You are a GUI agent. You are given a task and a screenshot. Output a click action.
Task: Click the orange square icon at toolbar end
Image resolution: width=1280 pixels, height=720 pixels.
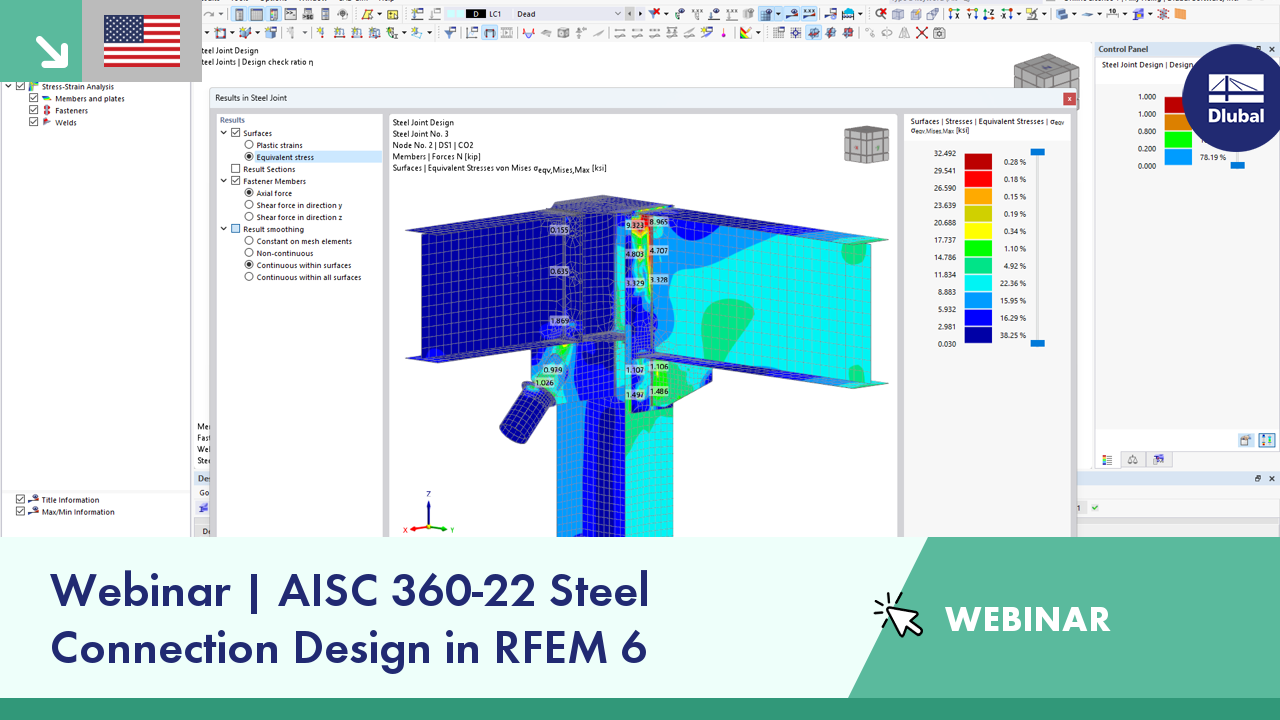1180,14
